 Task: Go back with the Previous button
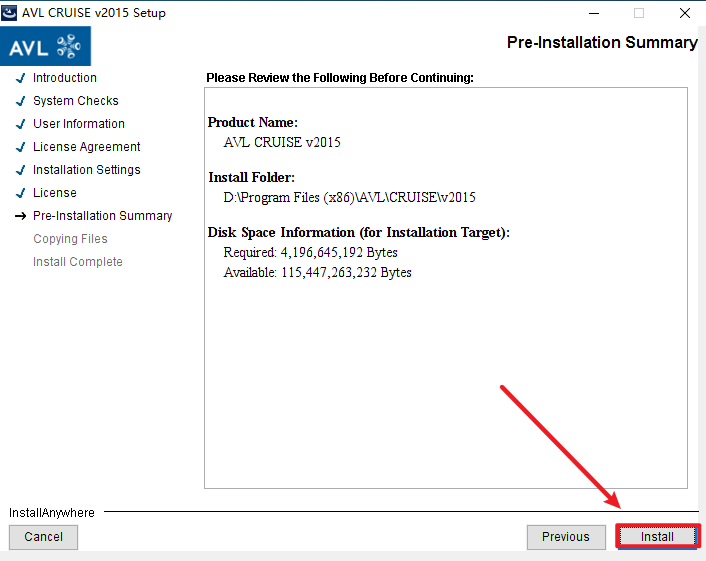click(x=565, y=537)
